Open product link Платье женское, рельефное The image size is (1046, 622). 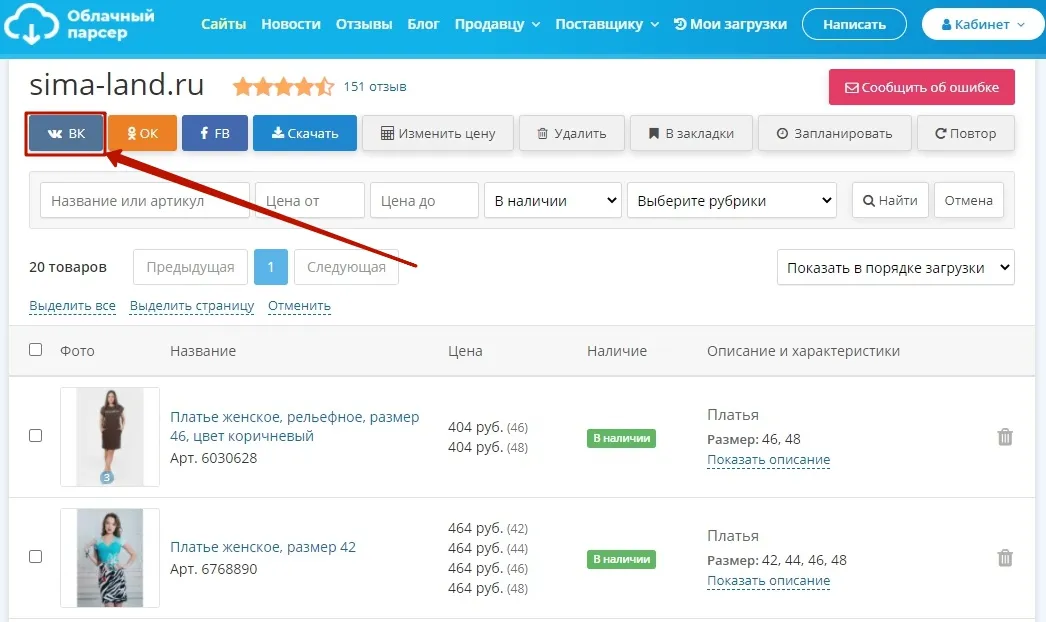pos(295,426)
